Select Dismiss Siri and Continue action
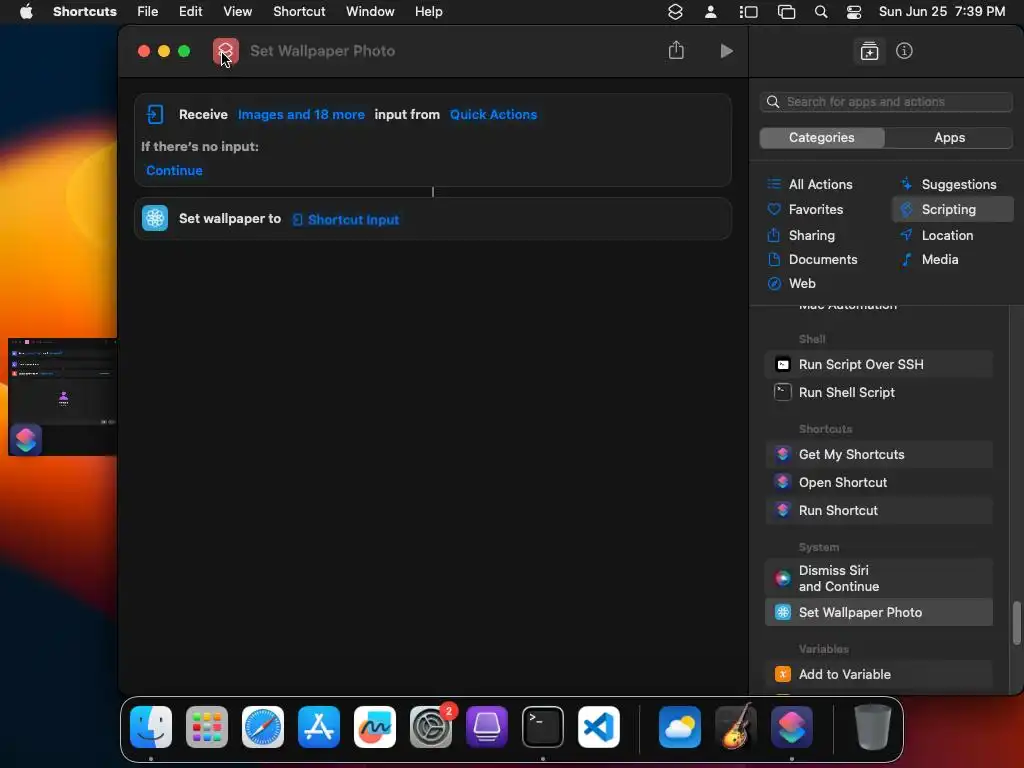Image resolution: width=1024 pixels, height=768 pixels. coord(878,578)
